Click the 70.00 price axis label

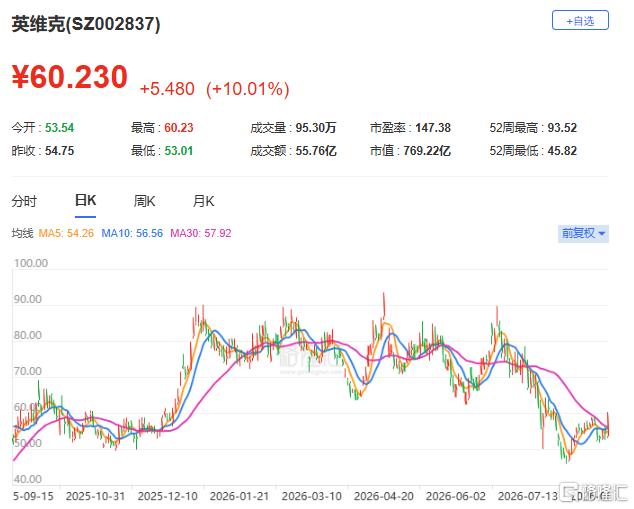click(x=28, y=371)
